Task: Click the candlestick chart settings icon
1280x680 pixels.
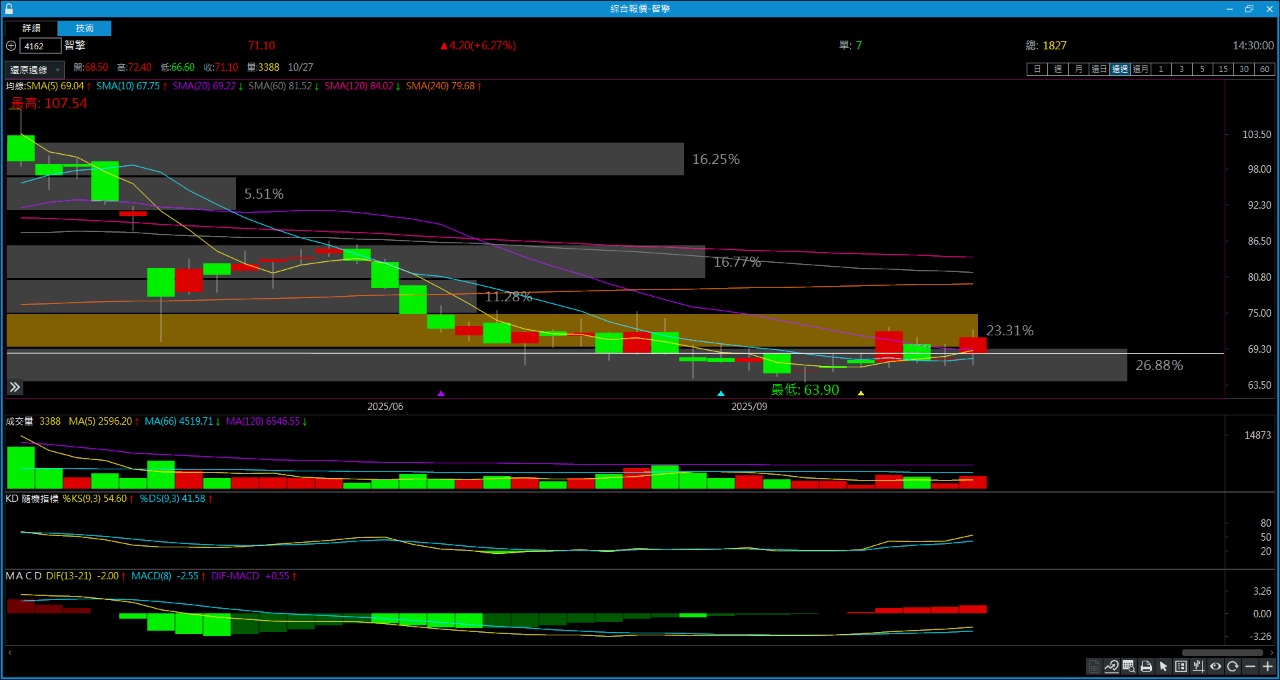Action: tap(1198, 667)
